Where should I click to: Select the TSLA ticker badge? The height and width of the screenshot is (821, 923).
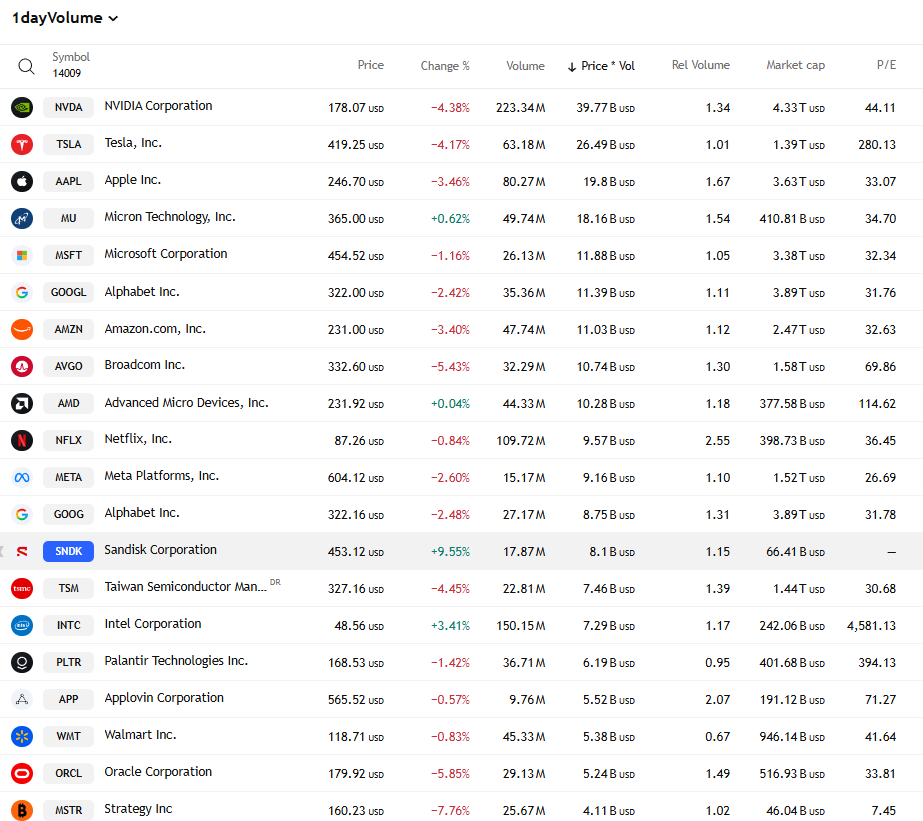pos(68,144)
